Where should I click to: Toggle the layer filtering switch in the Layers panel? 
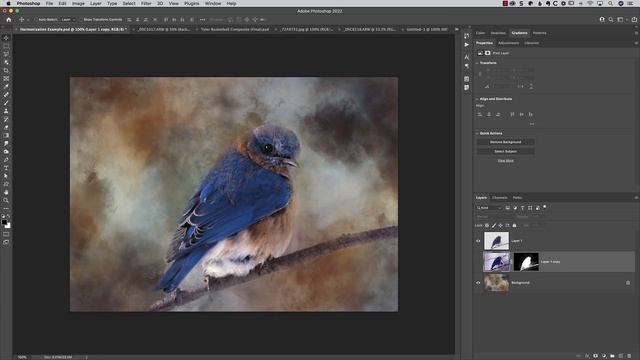[x=544, y=207]
